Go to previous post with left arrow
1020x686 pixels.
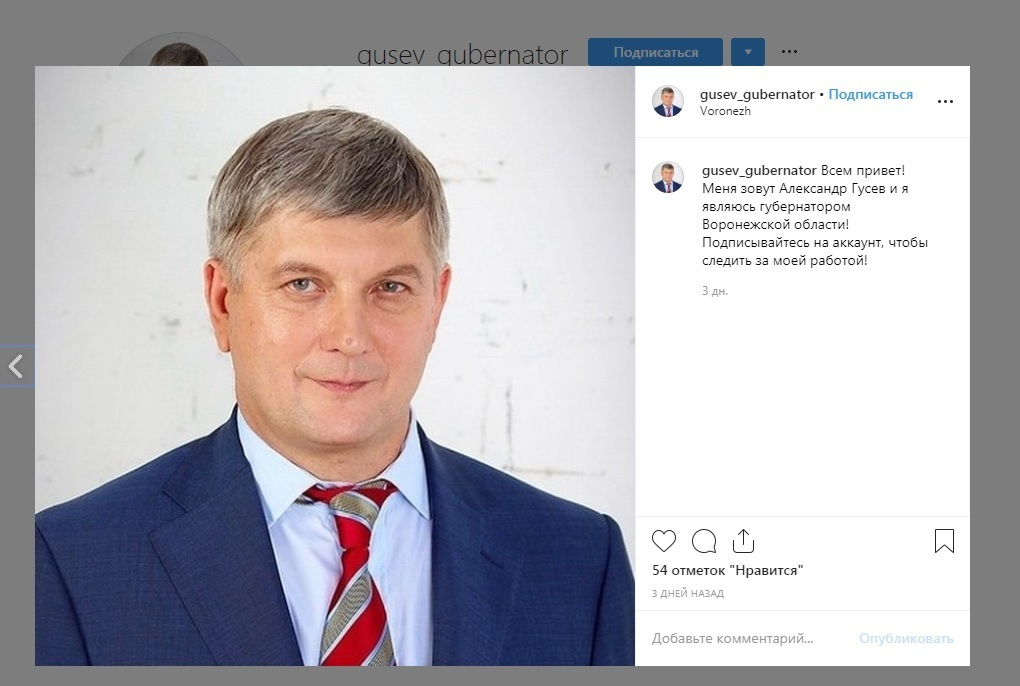coord(16,366)
